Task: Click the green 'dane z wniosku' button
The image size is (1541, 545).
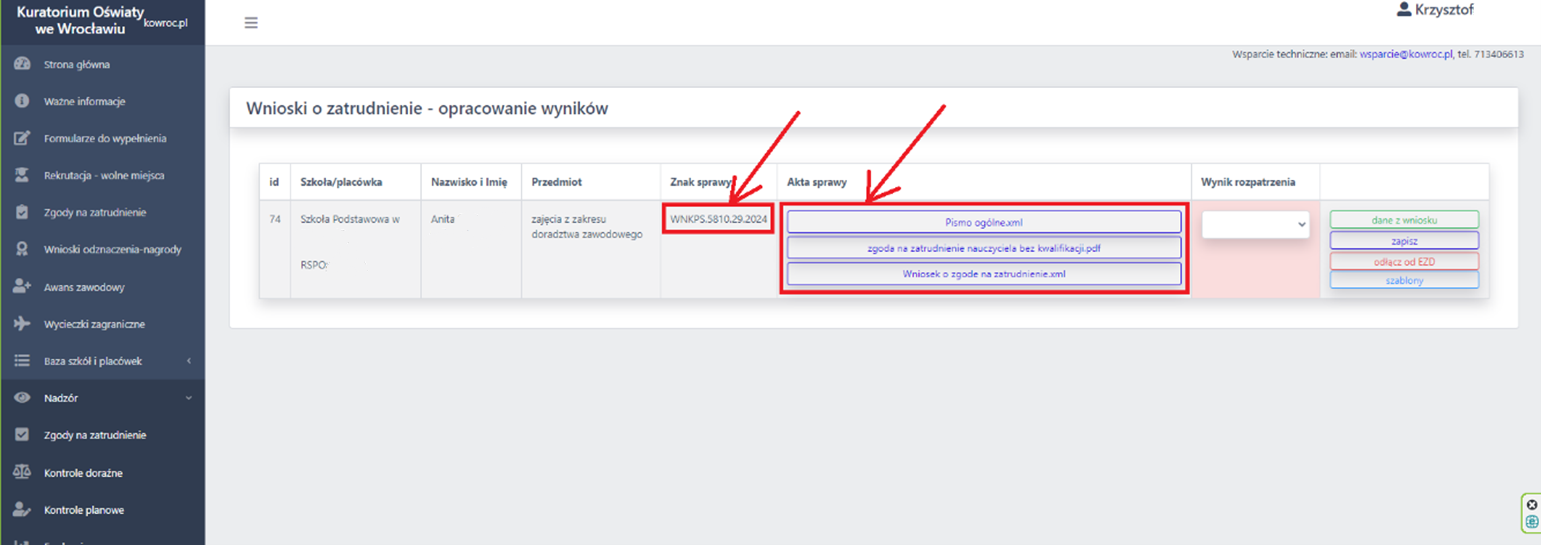Action: [x=1403, y=220]
